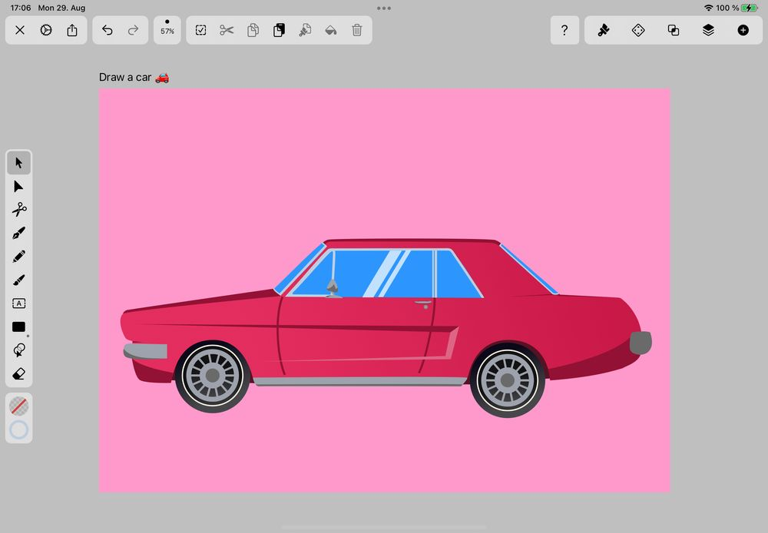Toggle multi-select mode (dashed checkbox icon)
The height and width of the screenshot is (533, 768).
[x=201, y=30]
